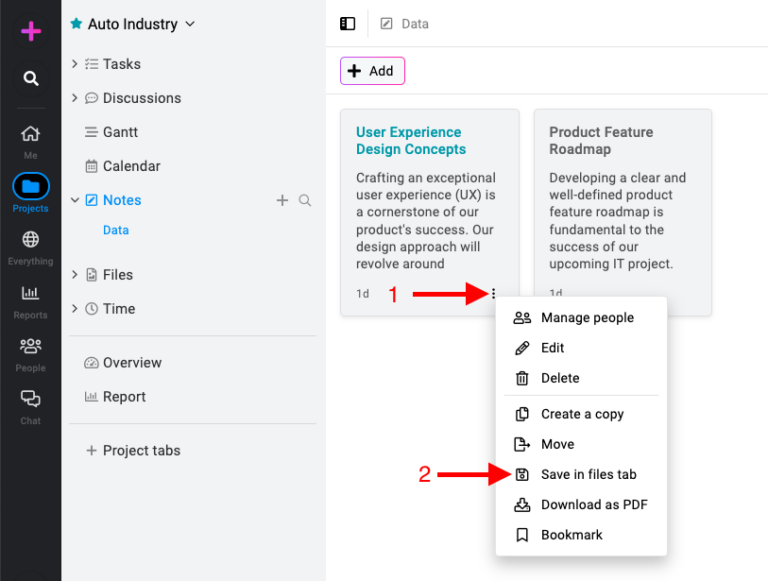The height and width of the screenshot is (581, 768).
Task: Open the Chat bubbles icon
Action: (31, 400)
